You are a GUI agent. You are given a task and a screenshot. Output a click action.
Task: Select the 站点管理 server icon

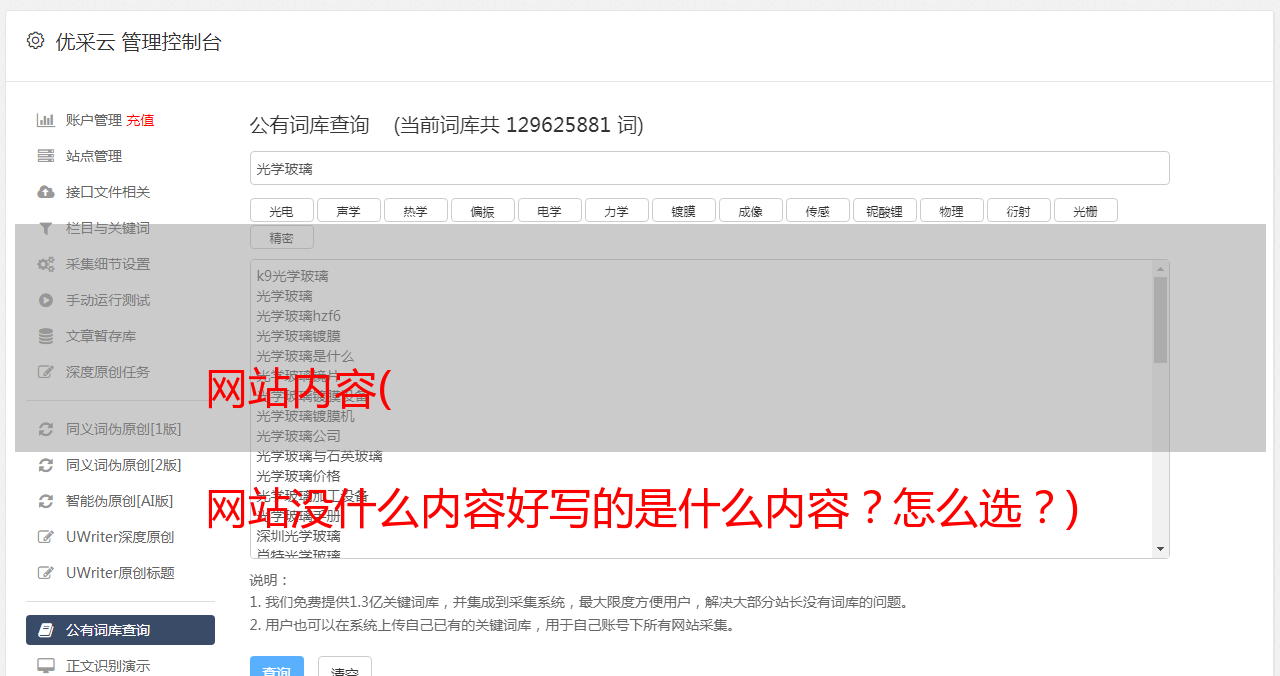click(x=46, y=156)
